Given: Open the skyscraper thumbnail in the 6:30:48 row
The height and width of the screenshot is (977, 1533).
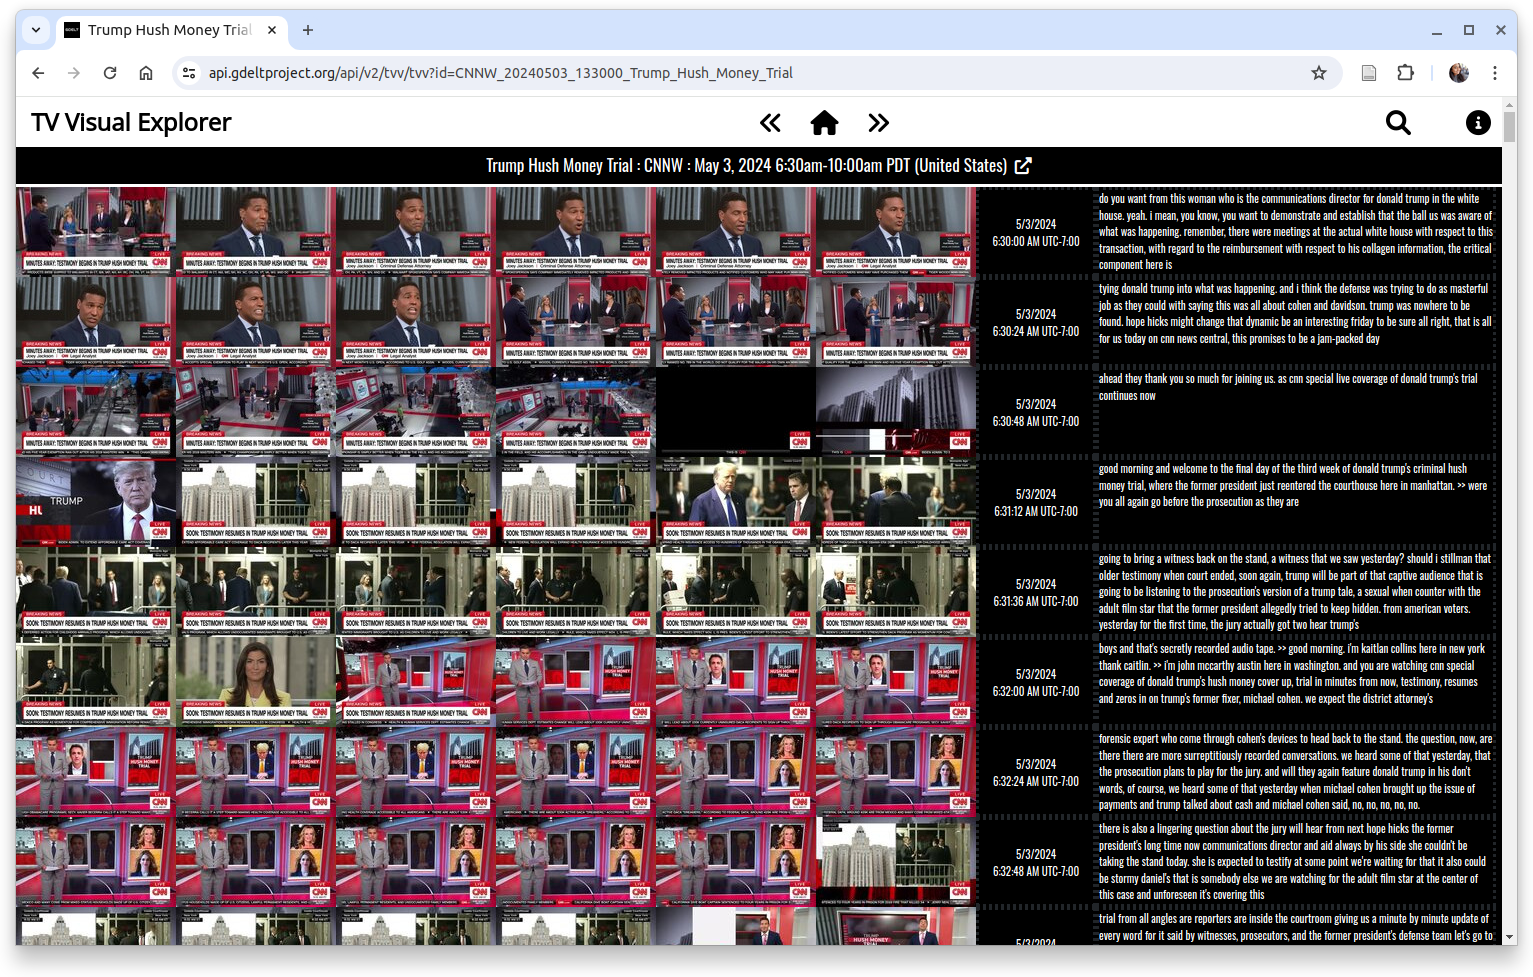Looking at the screenshot, I should pyautogui.click(x=896, y=412).
